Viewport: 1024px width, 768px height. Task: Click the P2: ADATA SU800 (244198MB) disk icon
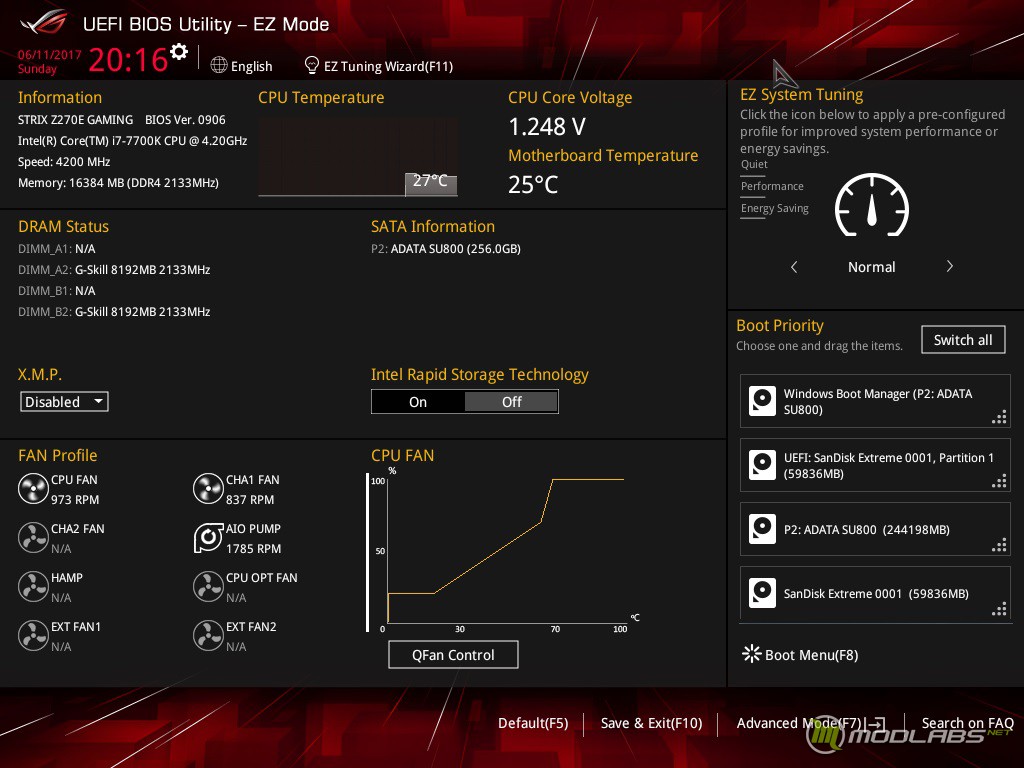[x=762, y=529]
